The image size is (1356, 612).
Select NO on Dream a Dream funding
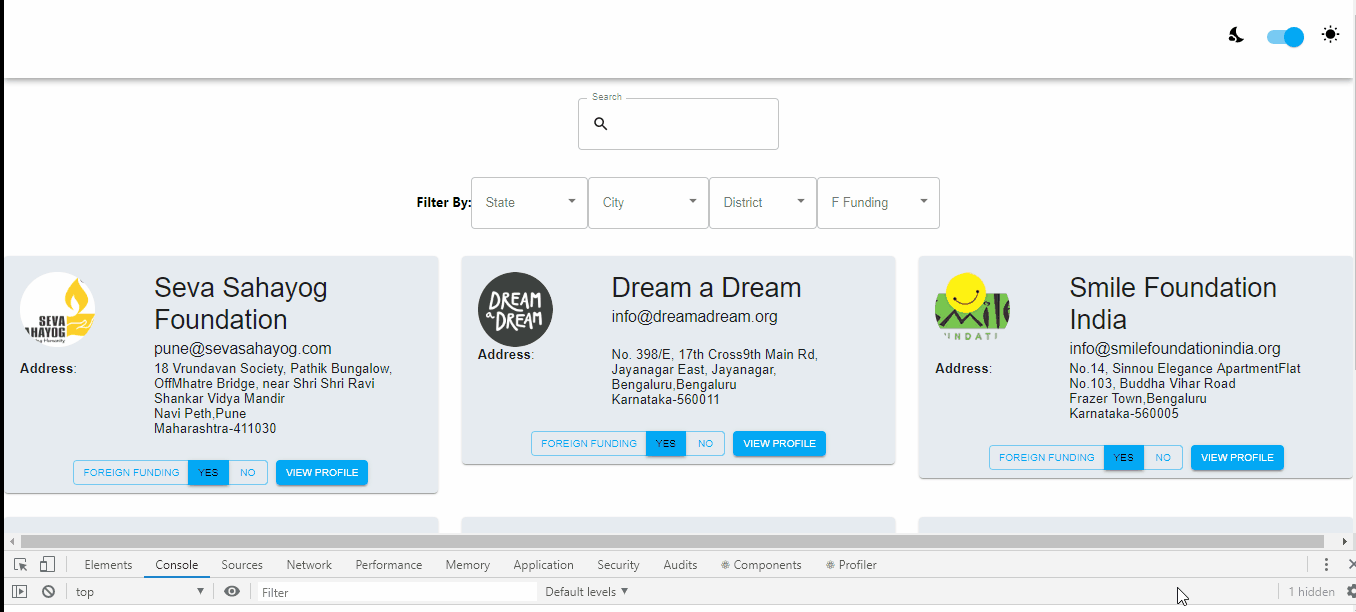coord(706,444)
